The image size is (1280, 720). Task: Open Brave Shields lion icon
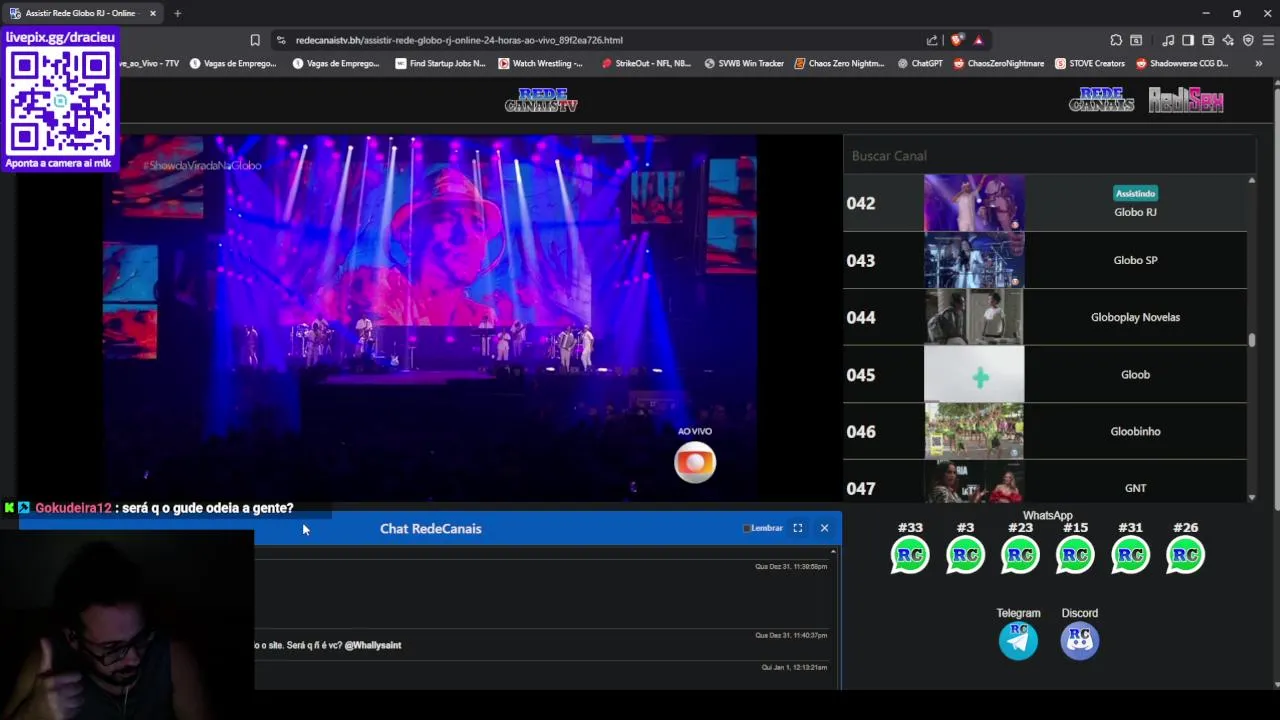957,40
